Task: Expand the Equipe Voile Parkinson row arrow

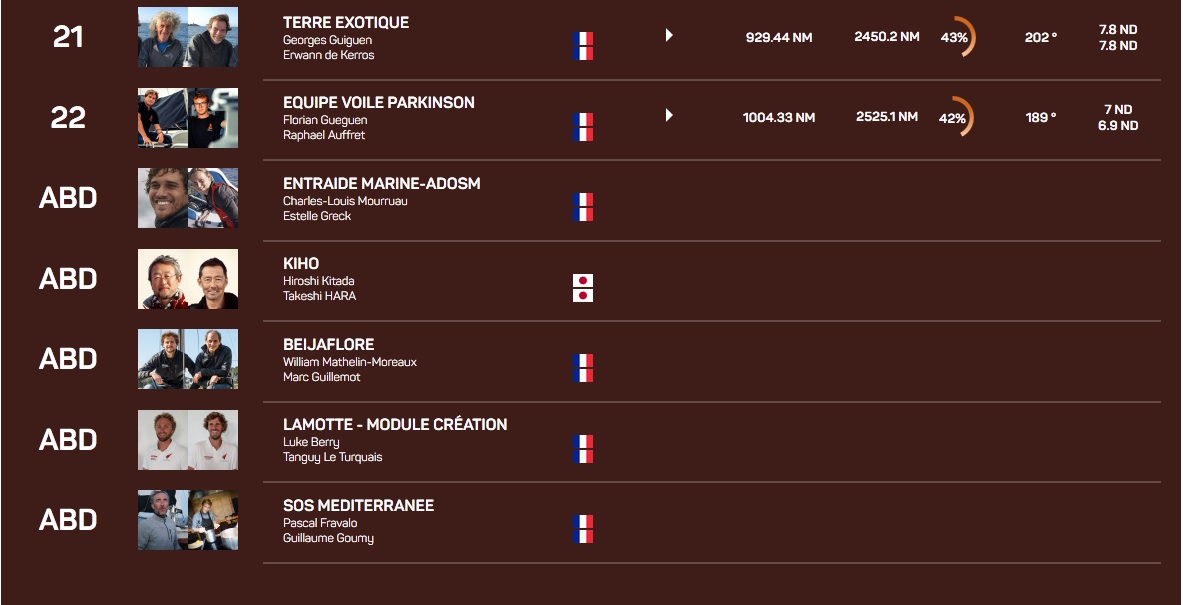Action: (x=669, y=116)
